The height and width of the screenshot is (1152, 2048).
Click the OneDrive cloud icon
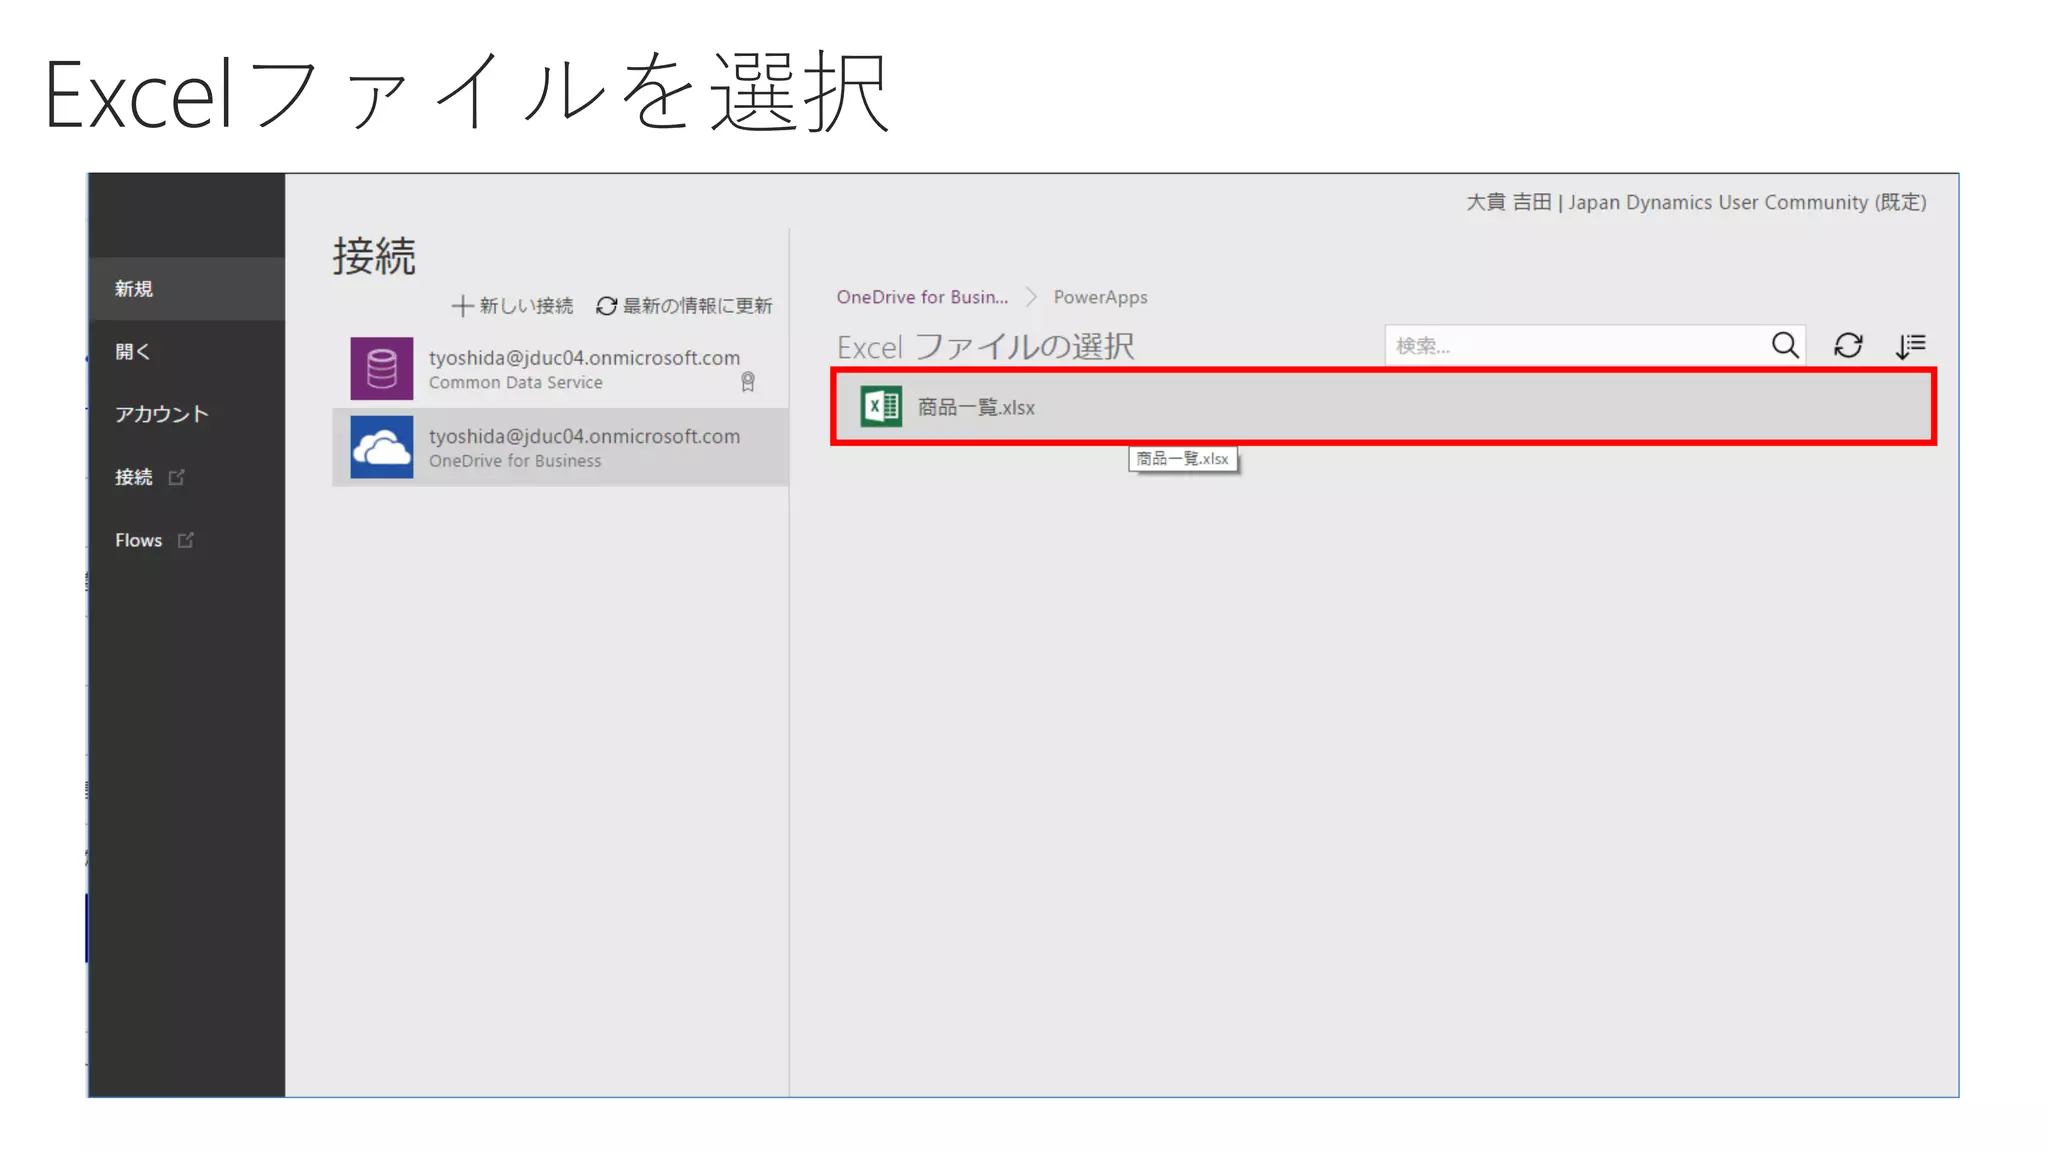[381, 447]
